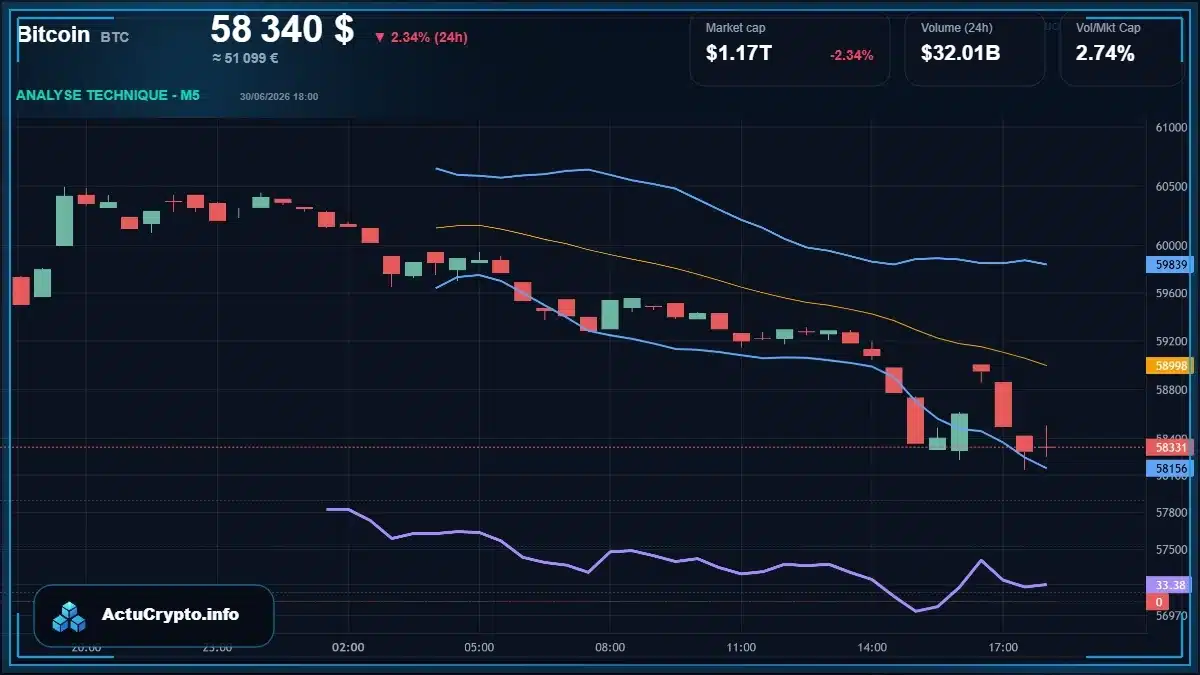Viewport: 1200px width, 675px height.
Task: Click the "02:00" time axis label
Action: (348, 647)
